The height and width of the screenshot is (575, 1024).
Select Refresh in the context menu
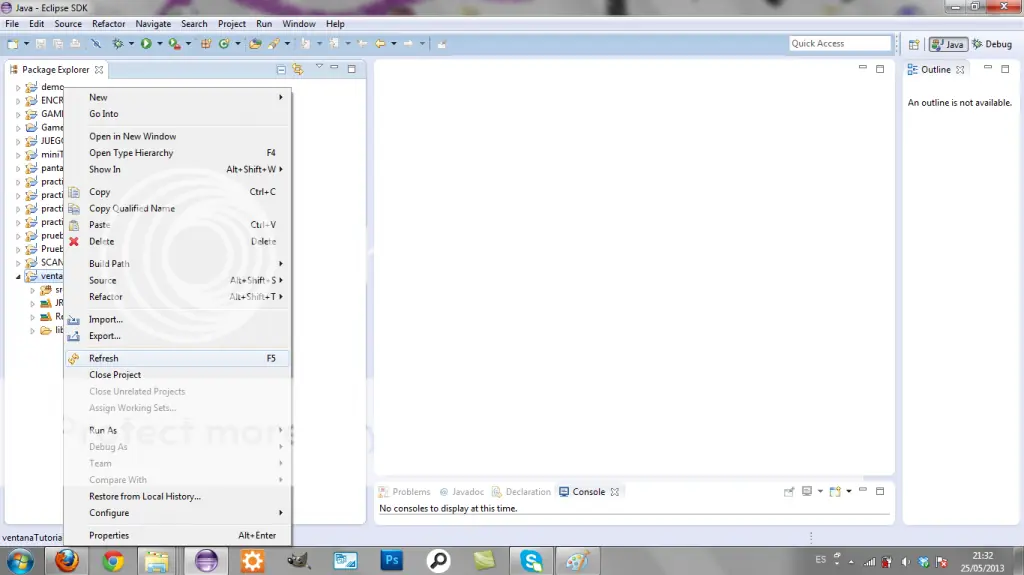click(177, 358)
